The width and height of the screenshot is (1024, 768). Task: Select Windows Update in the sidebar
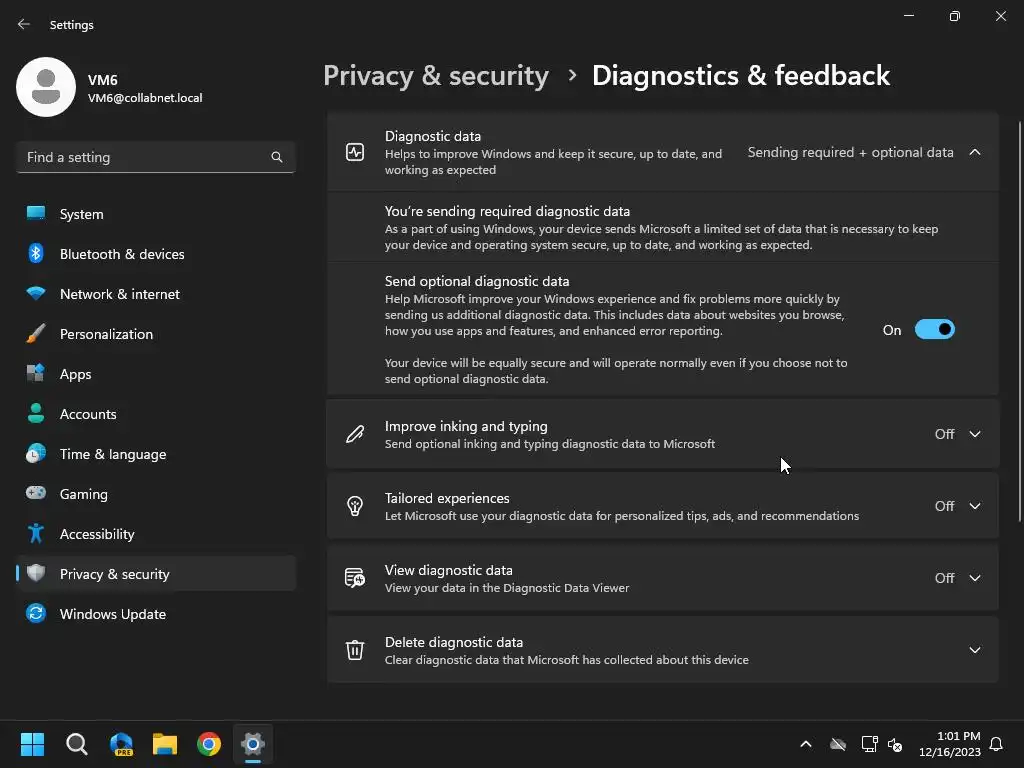(x=156, y=614)
